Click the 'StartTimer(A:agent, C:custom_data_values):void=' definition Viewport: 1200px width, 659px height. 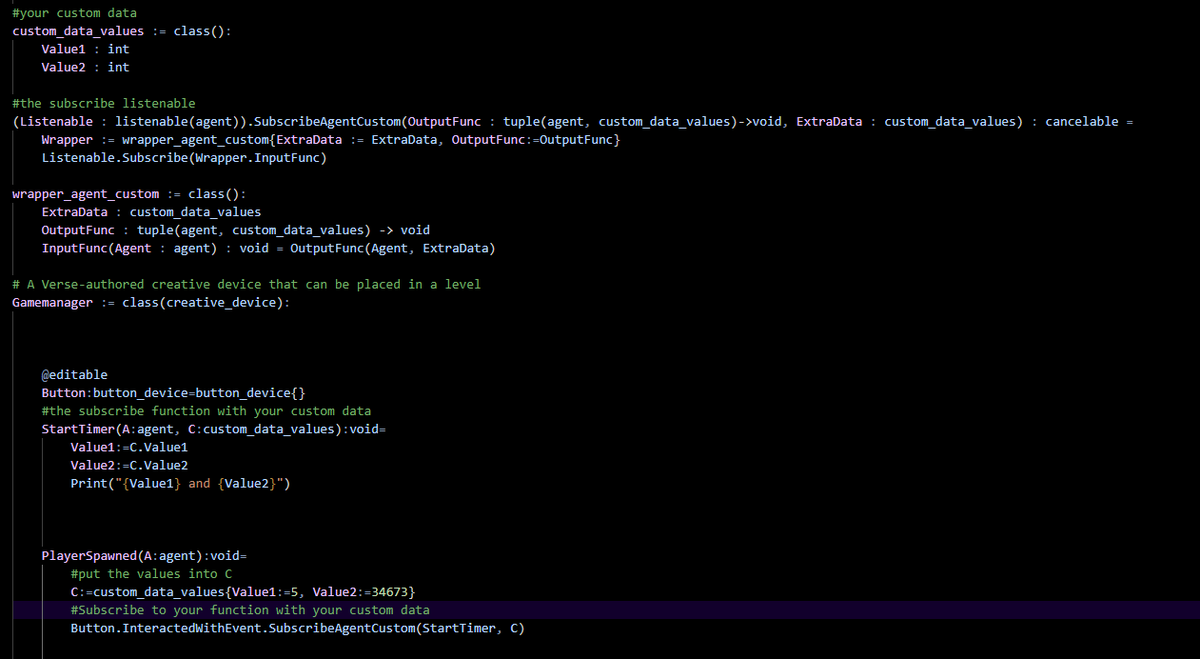click(x=213, y=428)
